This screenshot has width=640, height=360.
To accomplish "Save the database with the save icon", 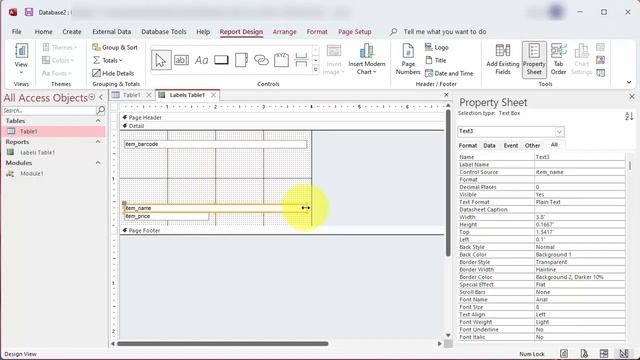I will point(29,12).
